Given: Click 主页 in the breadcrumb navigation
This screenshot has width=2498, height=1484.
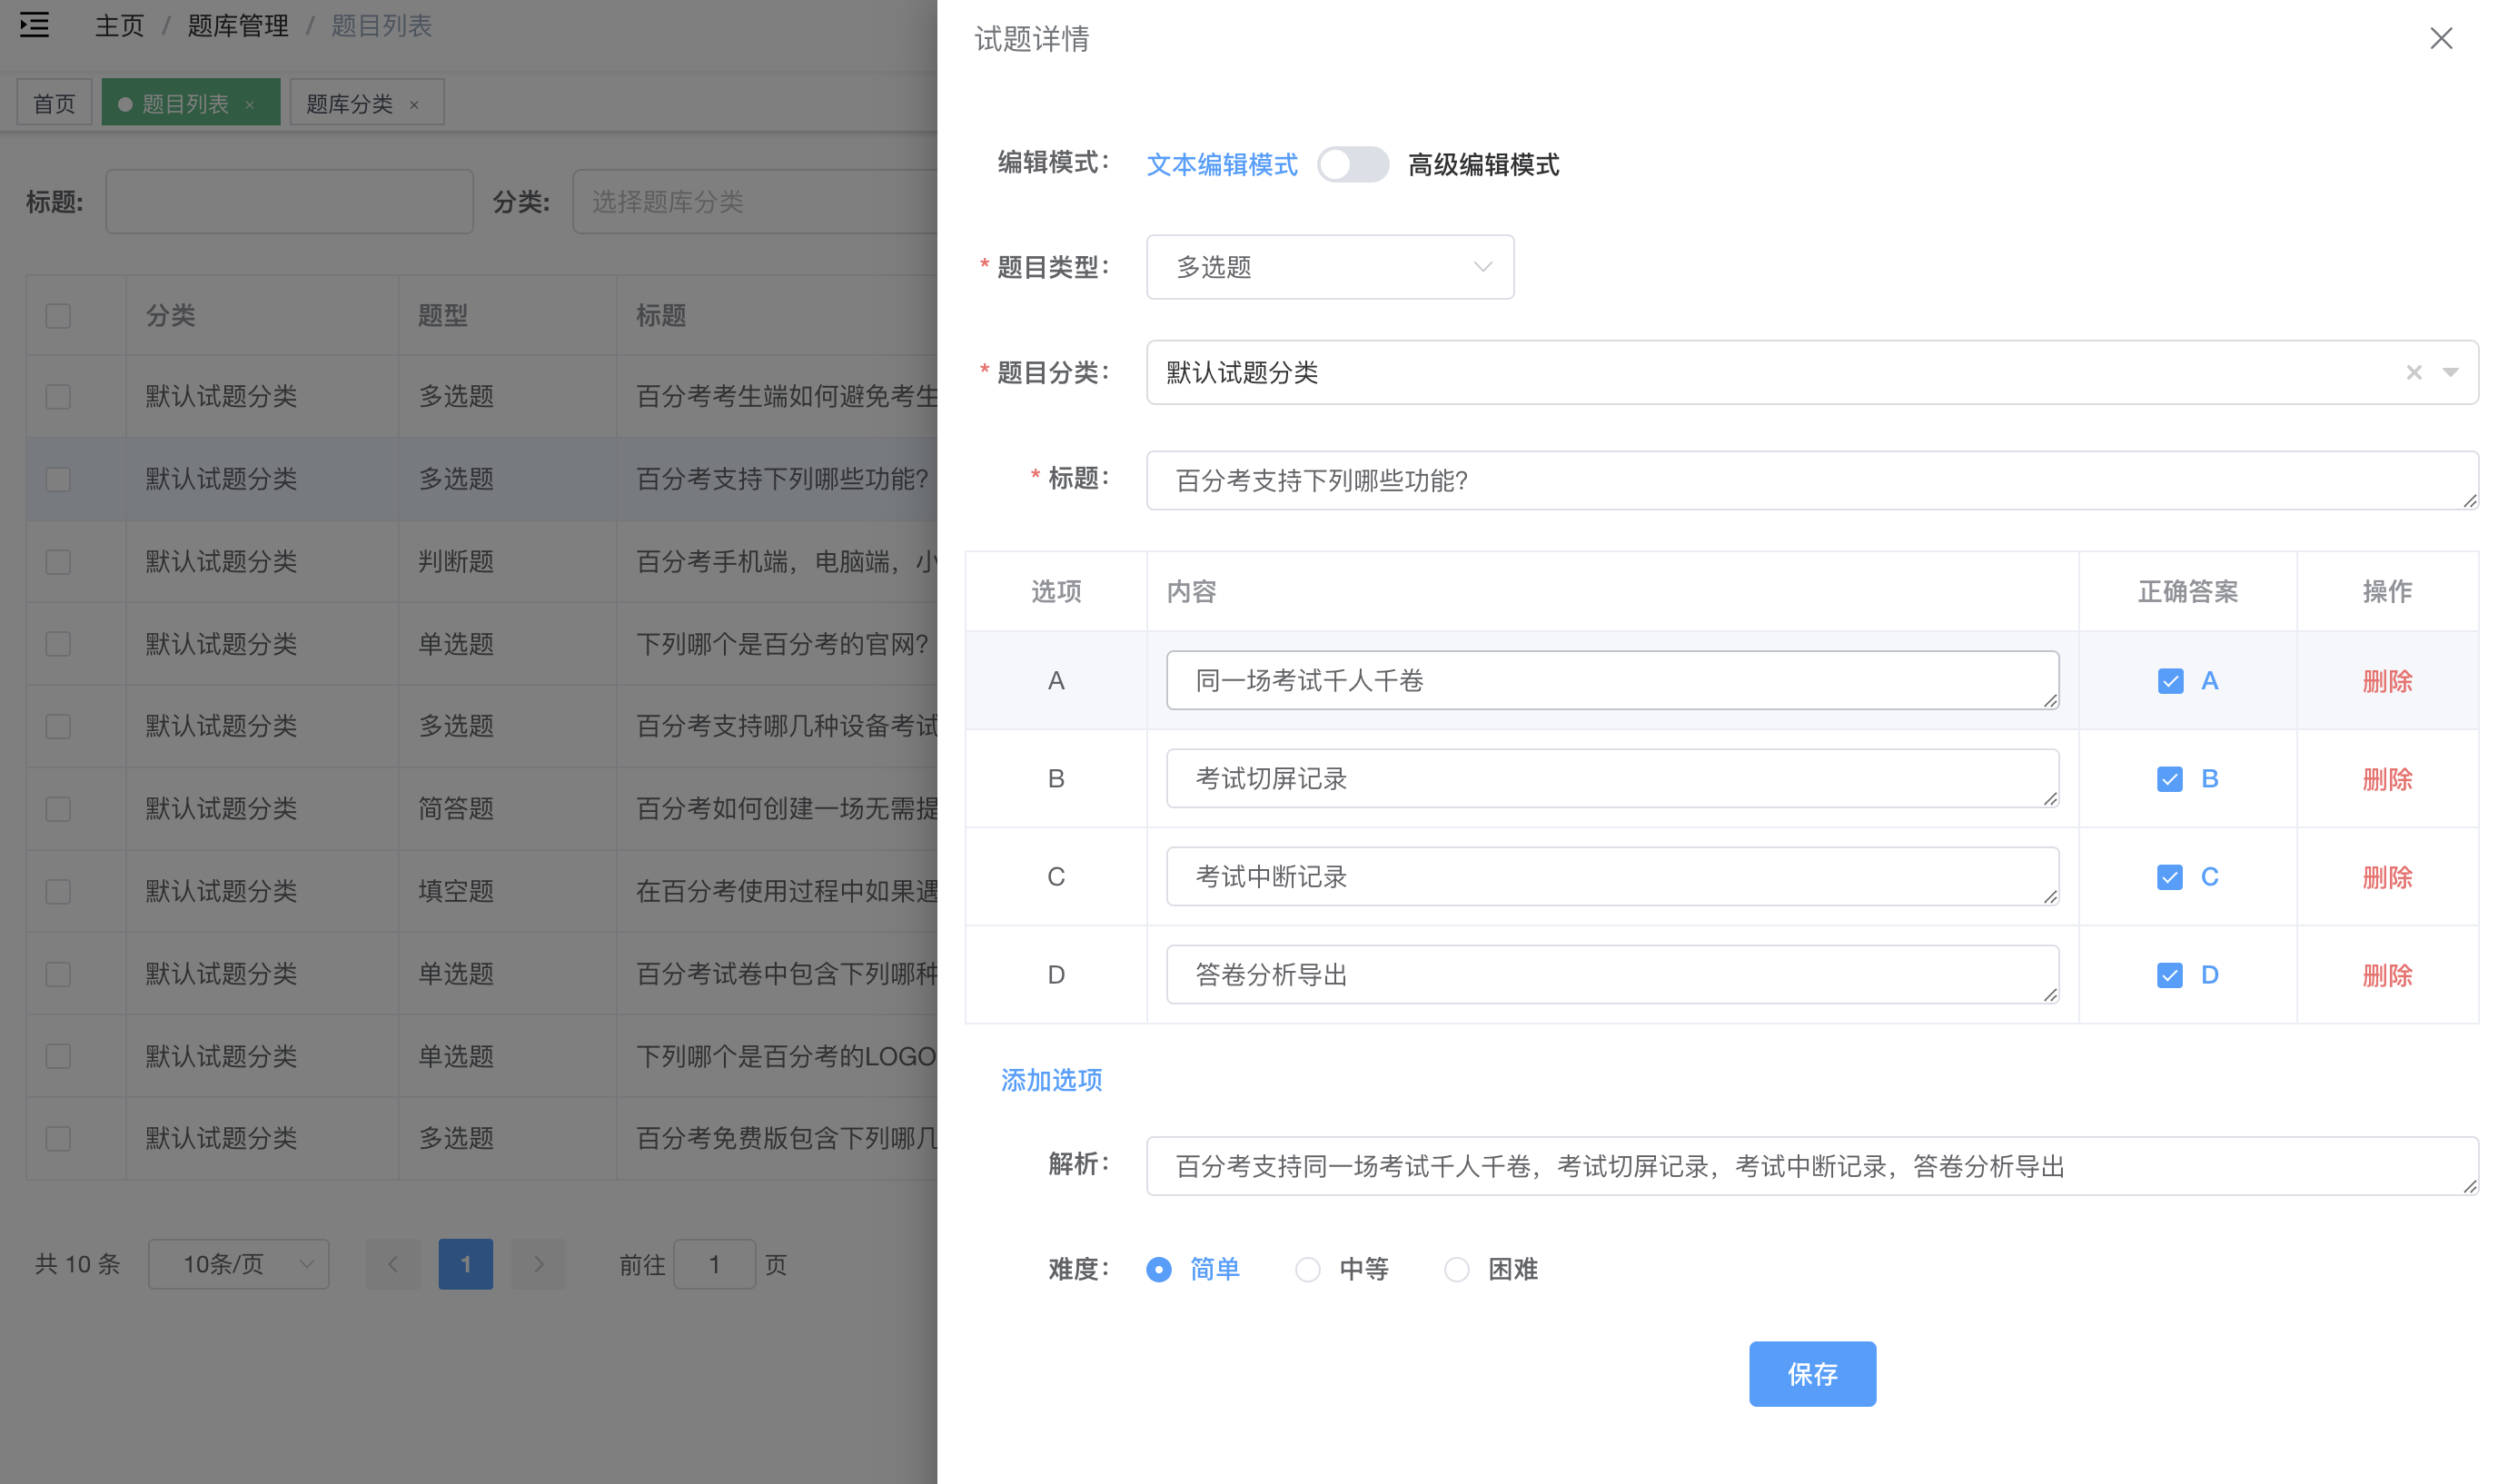Looking at the screenshot, I should [118, 26].
